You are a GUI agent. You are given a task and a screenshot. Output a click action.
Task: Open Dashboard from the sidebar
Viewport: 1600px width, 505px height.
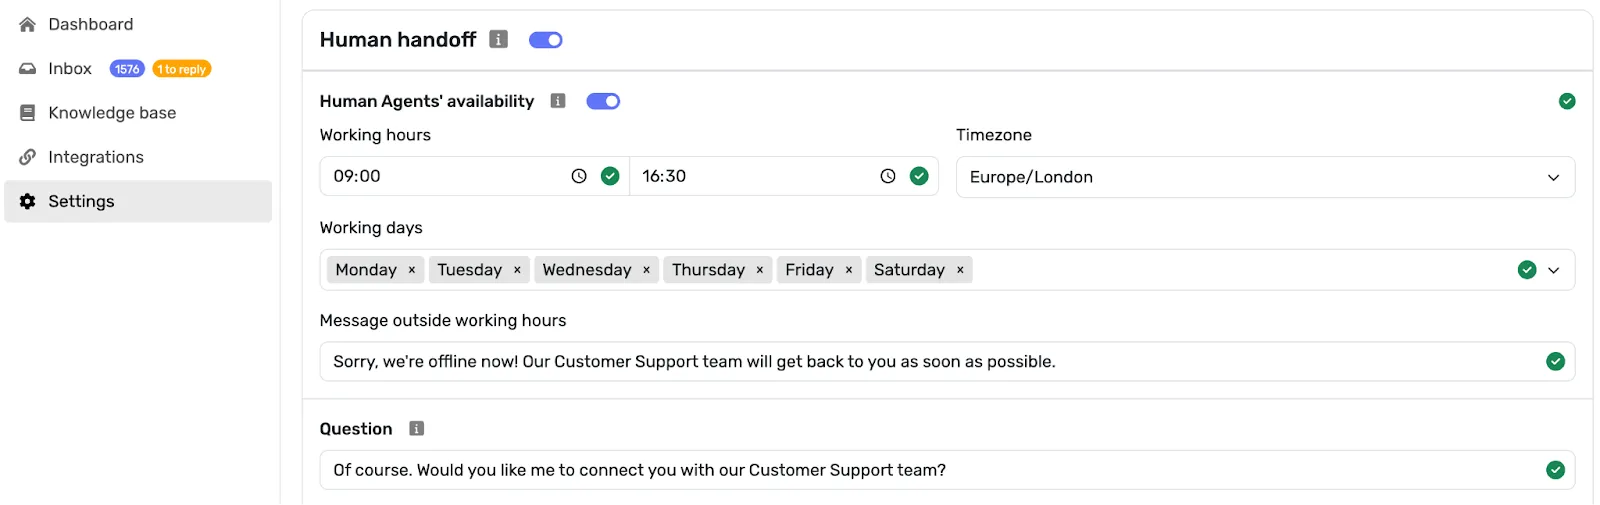pos(90,24)
